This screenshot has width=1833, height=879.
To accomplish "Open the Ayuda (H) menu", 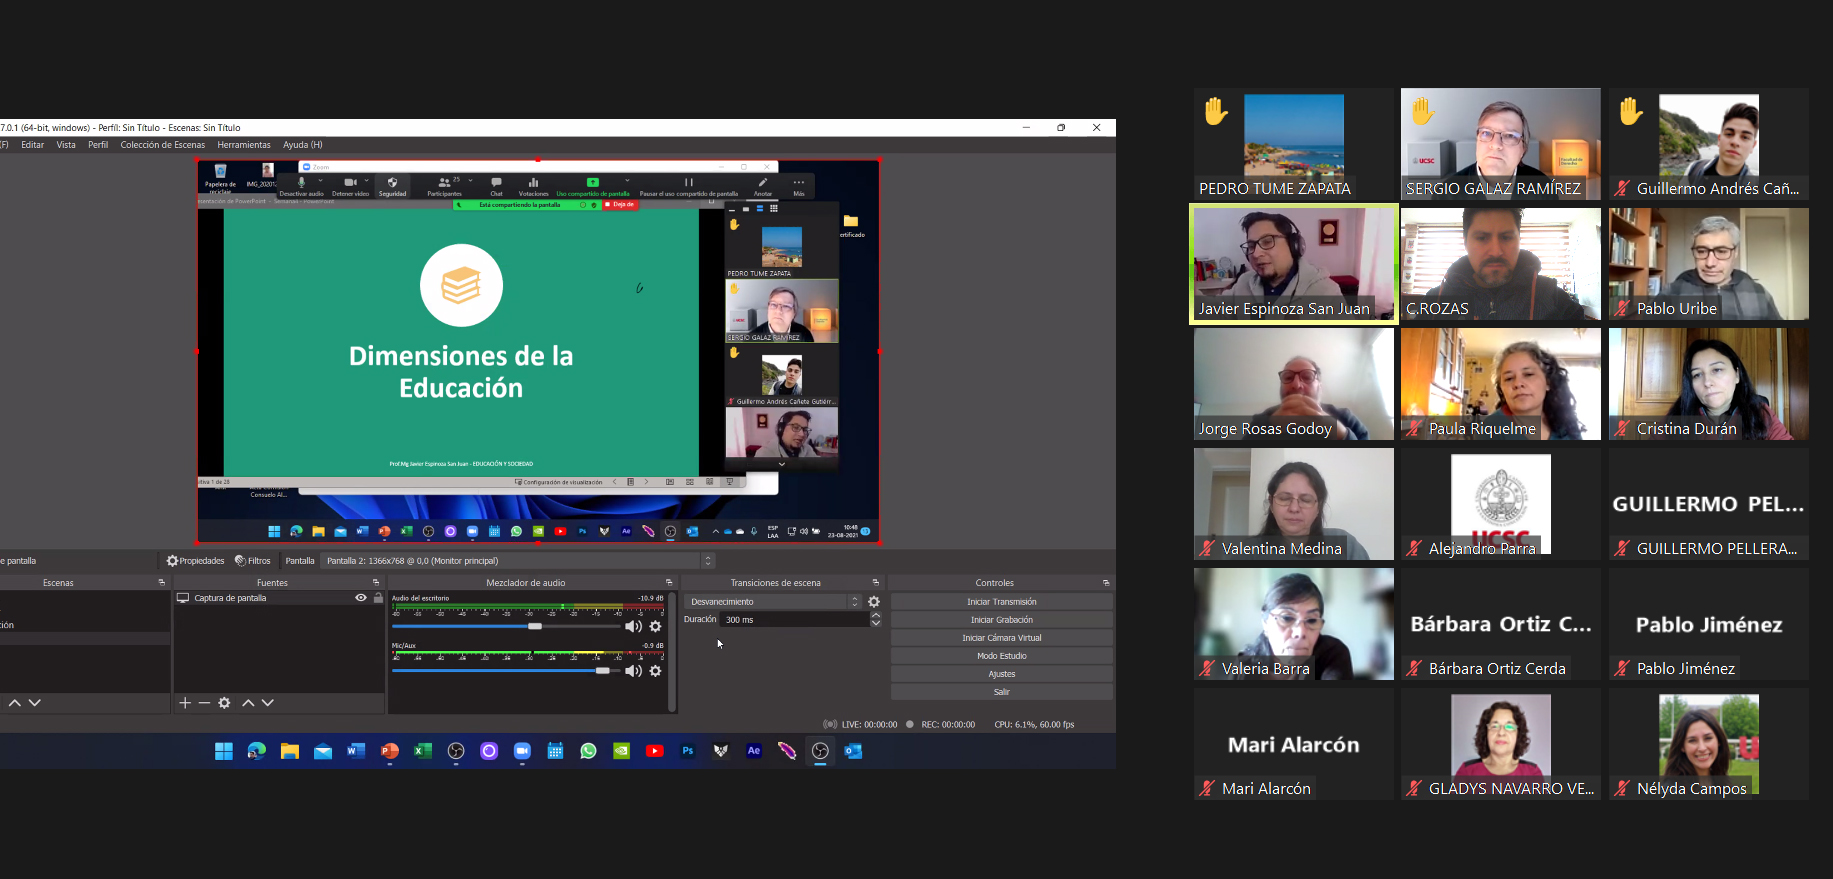I will click(x=303, y=145).
